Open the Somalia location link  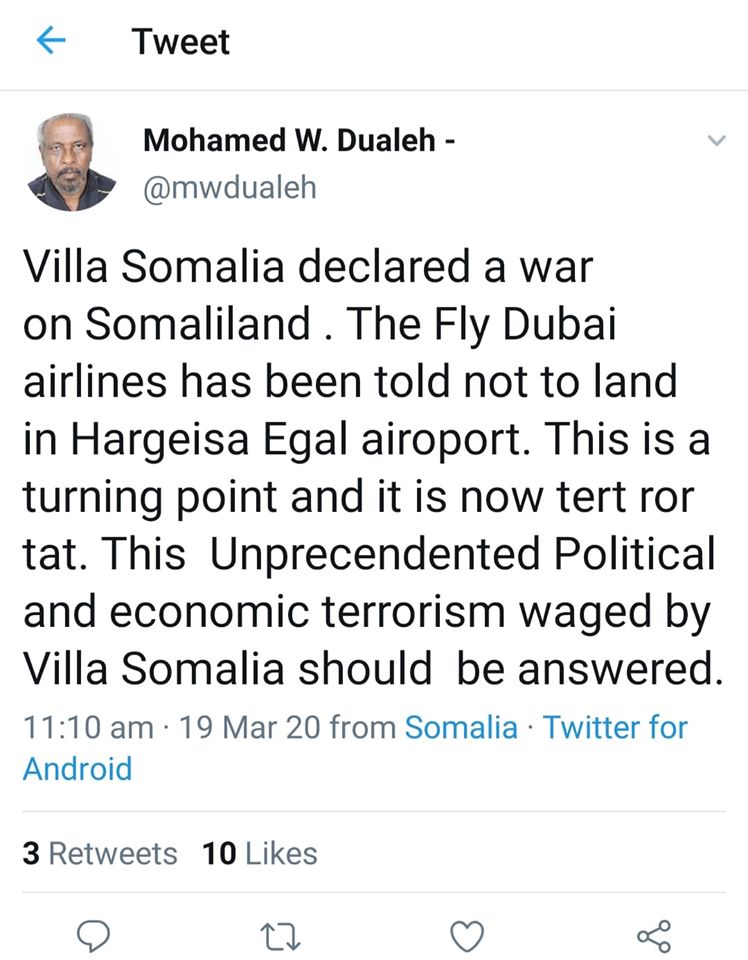tap(460, 727)
